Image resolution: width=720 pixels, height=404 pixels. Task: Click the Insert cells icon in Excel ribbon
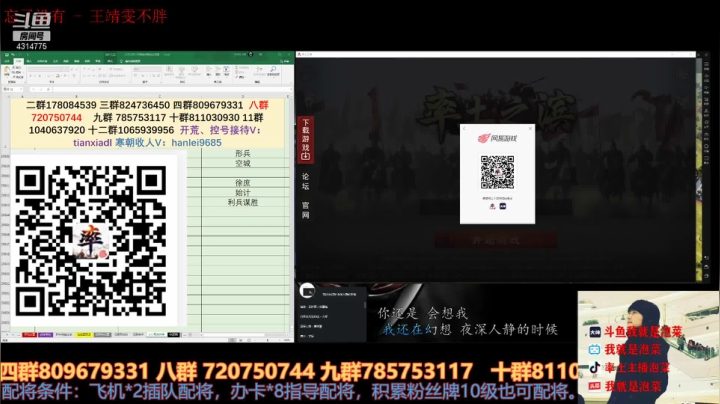point(209,69)
